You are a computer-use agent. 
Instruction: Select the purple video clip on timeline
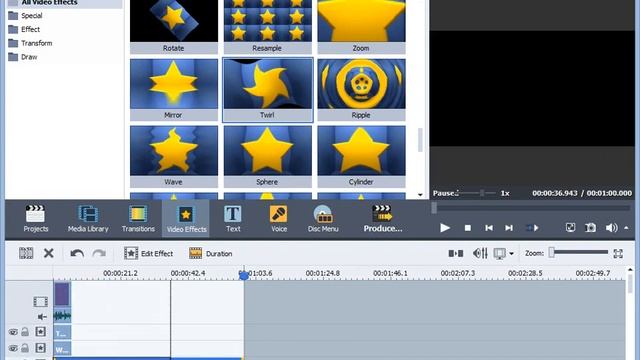coord(62,294)
